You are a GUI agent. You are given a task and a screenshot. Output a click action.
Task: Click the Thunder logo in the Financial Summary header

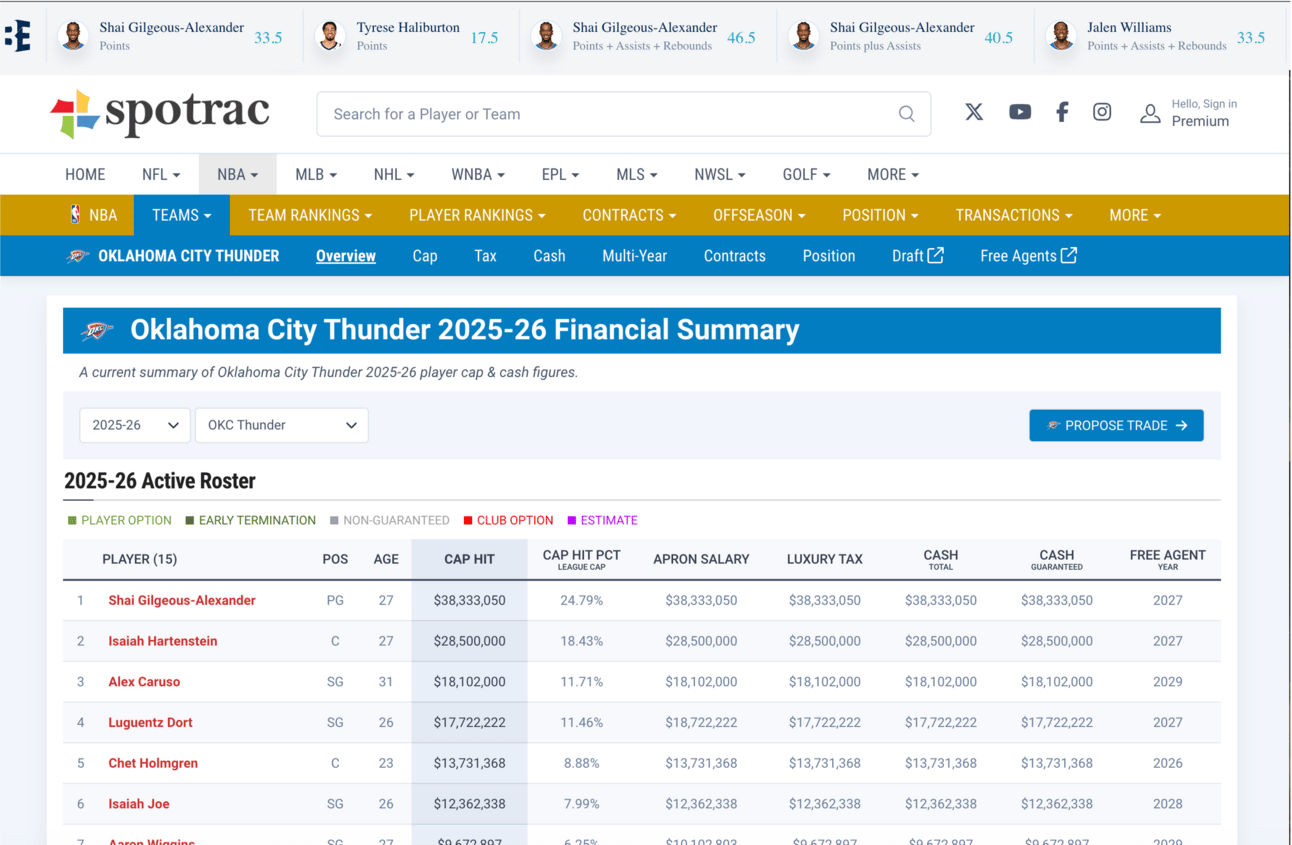pos(97,330)
